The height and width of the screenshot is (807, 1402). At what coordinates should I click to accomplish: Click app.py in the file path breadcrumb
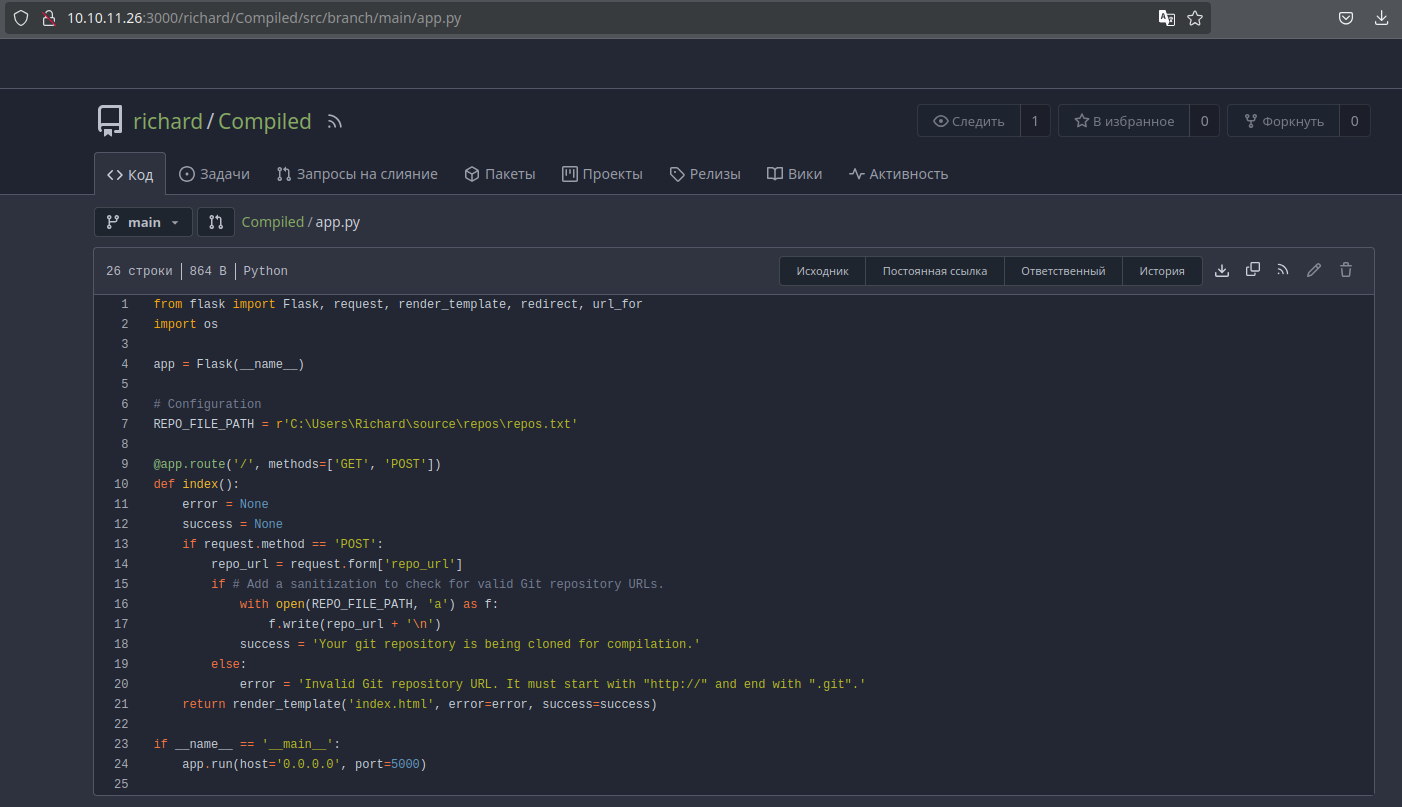click(338, 222)
